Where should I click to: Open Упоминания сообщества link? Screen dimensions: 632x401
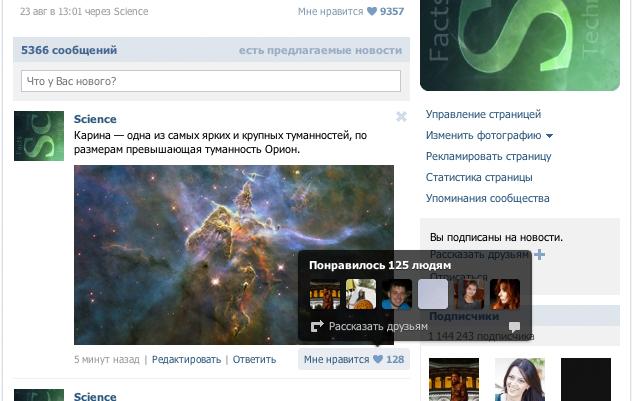[488, 198]
